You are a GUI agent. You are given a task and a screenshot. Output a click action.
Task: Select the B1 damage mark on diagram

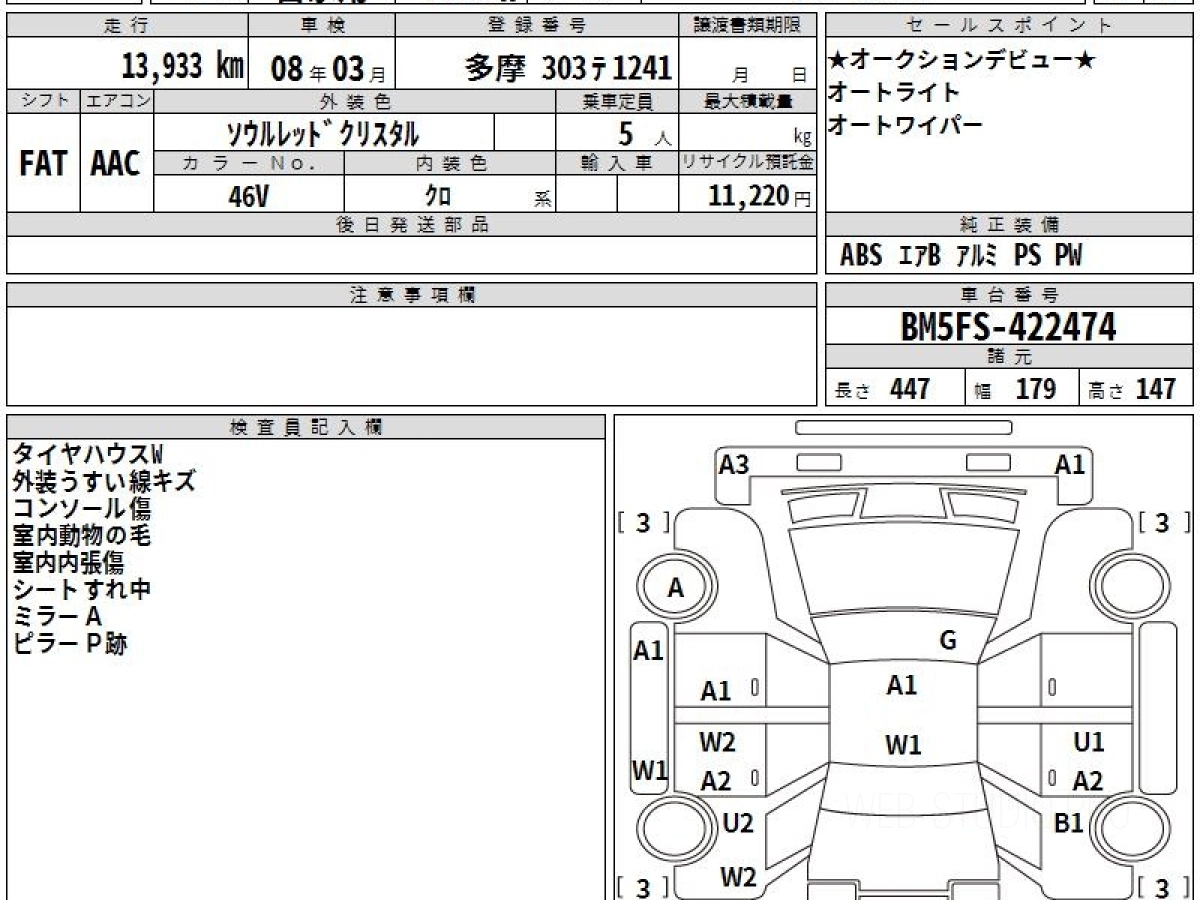[1069, 823]
